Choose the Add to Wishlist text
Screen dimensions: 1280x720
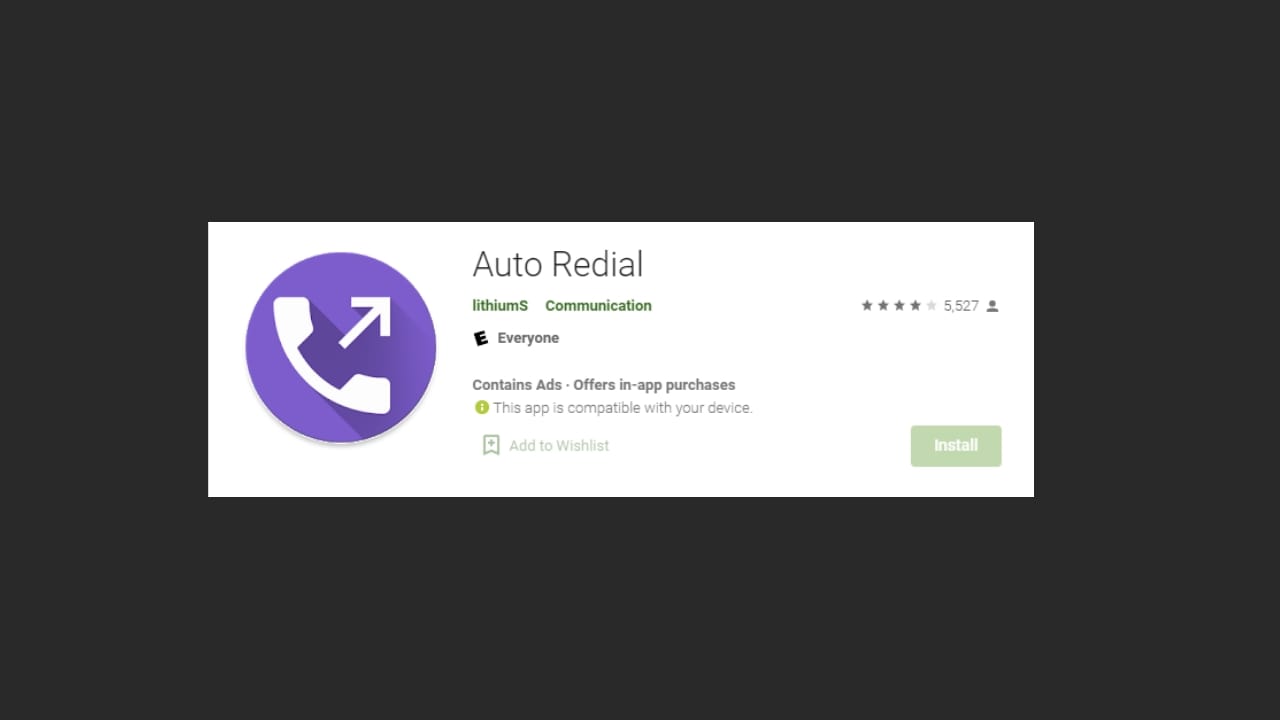pos(559,446)
